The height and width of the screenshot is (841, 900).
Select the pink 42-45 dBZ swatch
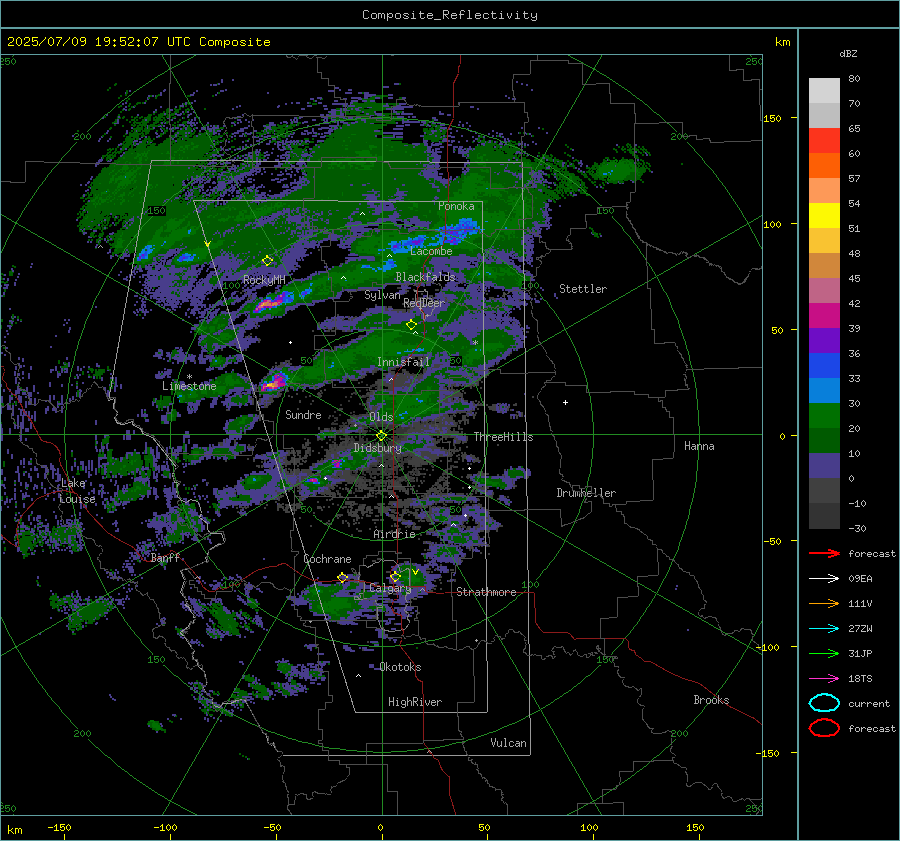(x=824, y=291)
